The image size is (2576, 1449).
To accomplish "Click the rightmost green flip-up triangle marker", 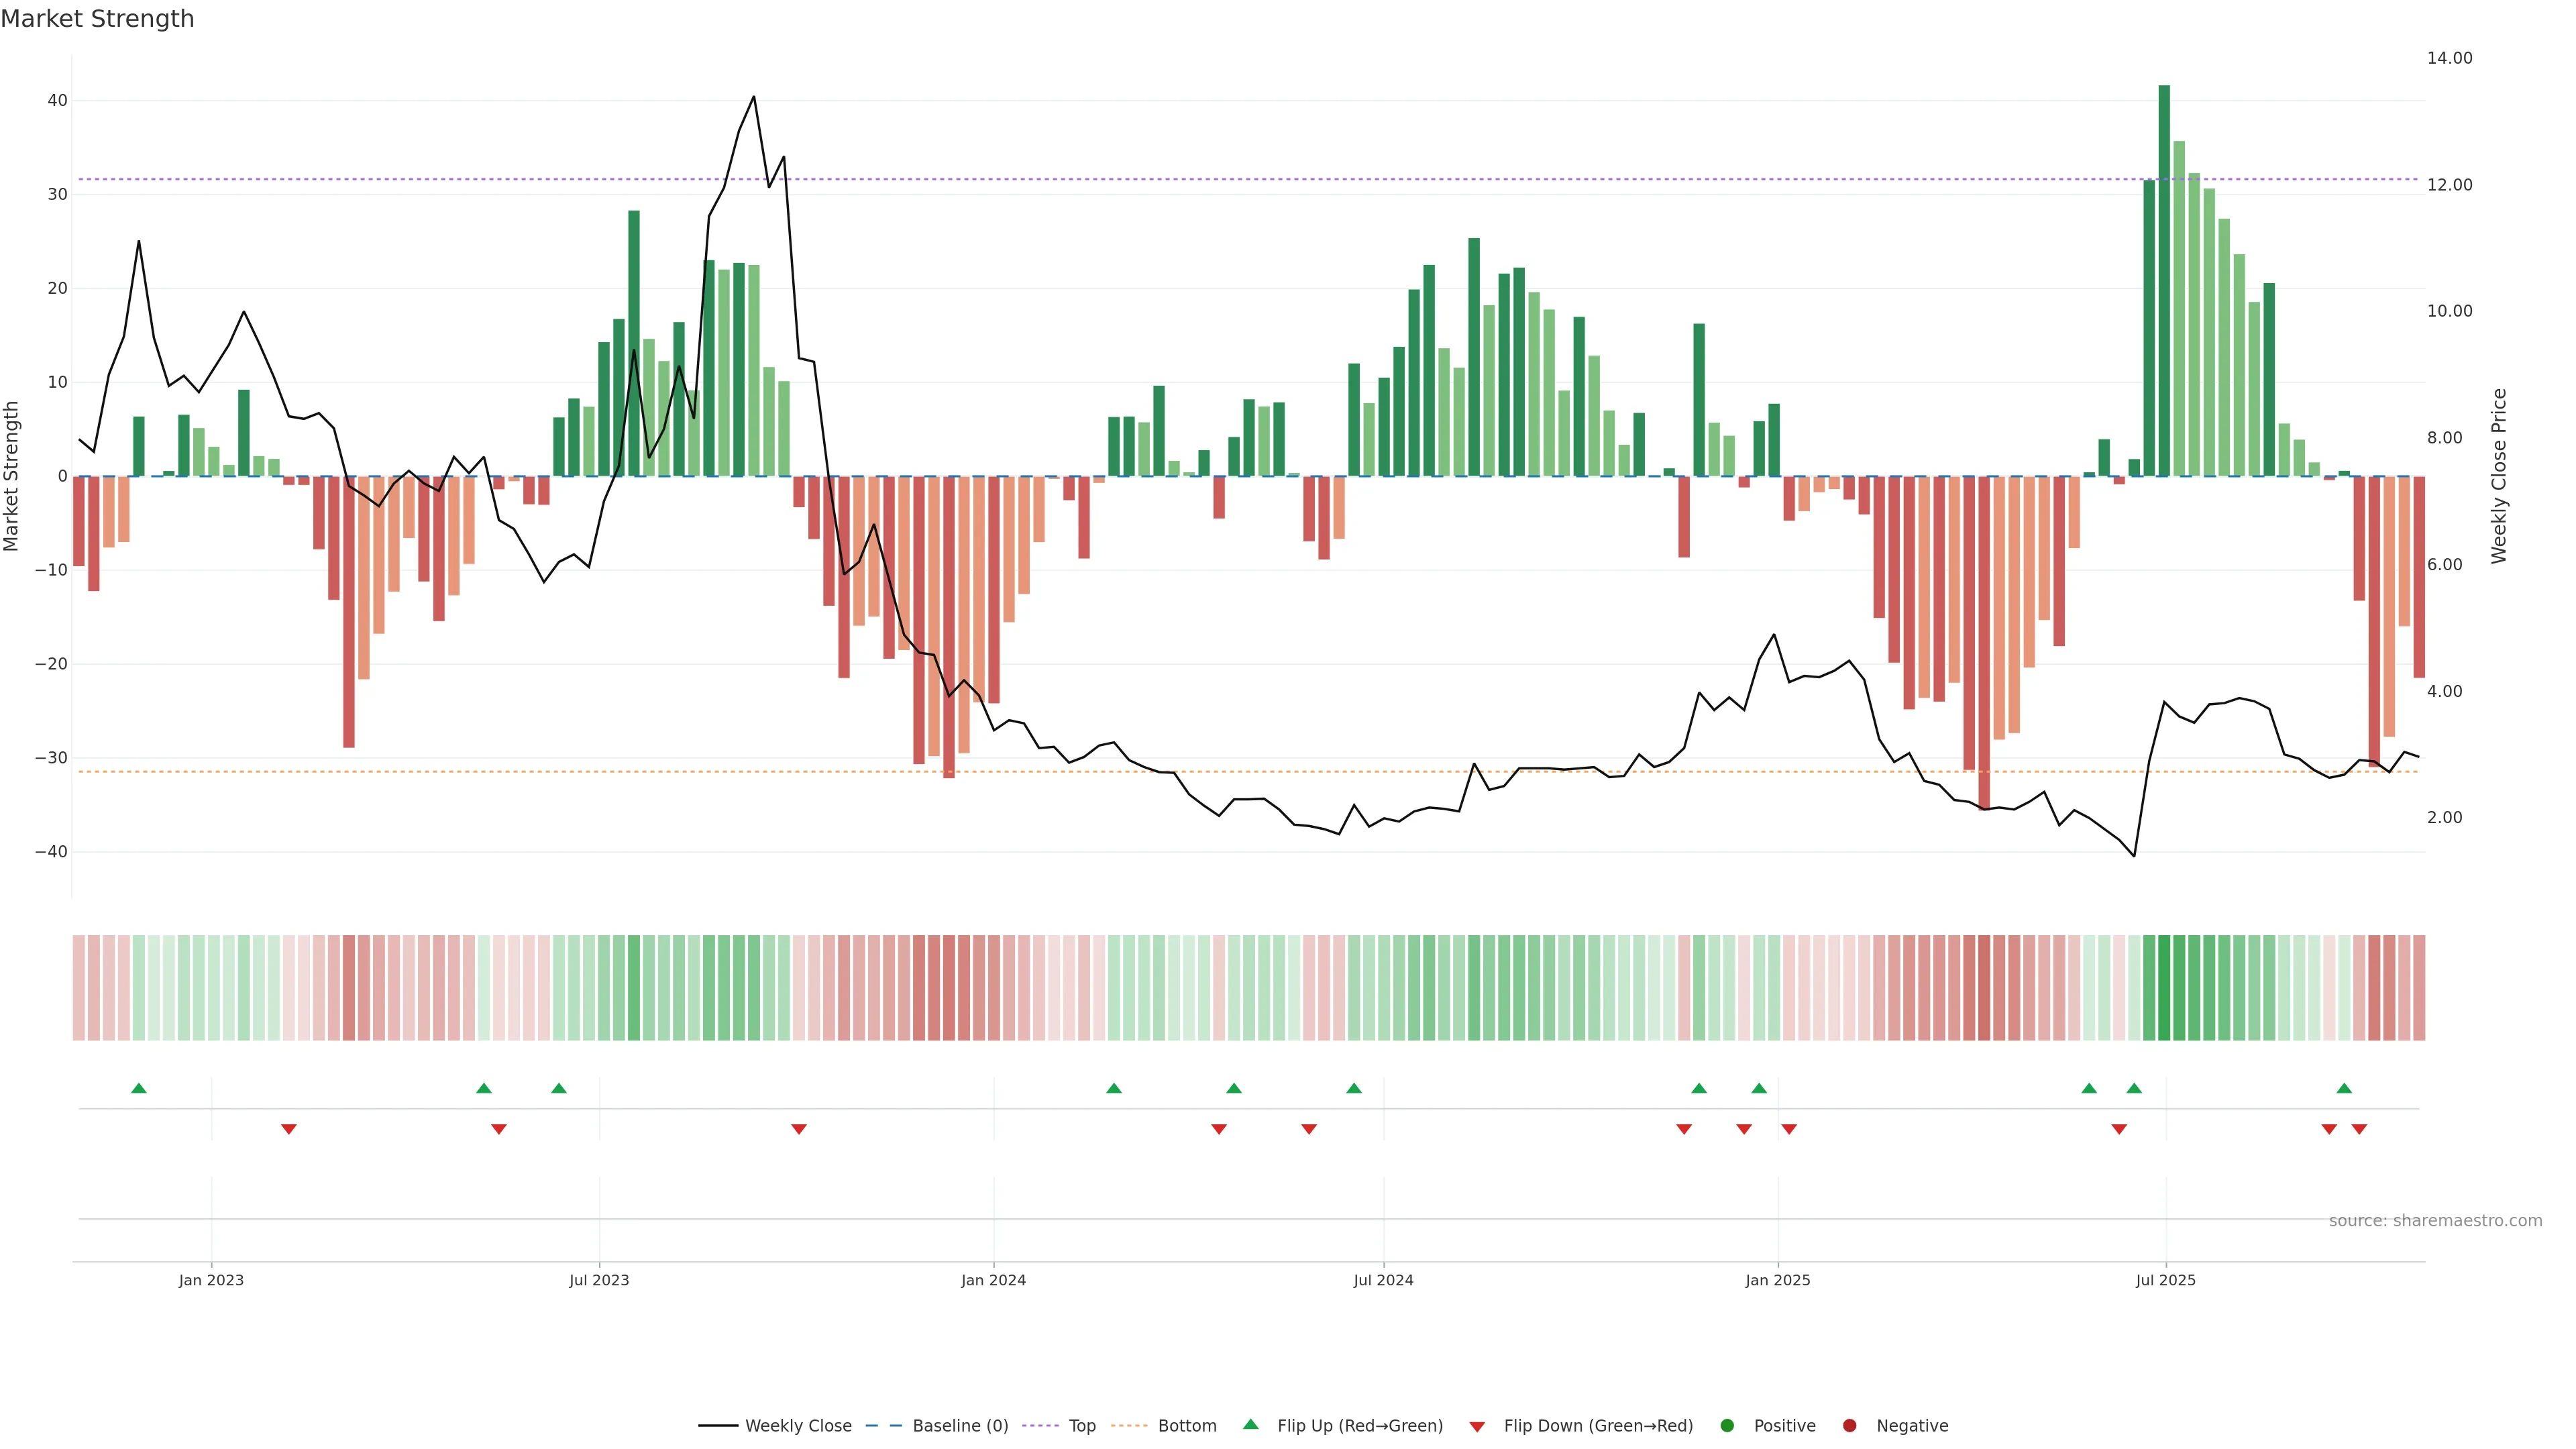I will 2344,1088.
